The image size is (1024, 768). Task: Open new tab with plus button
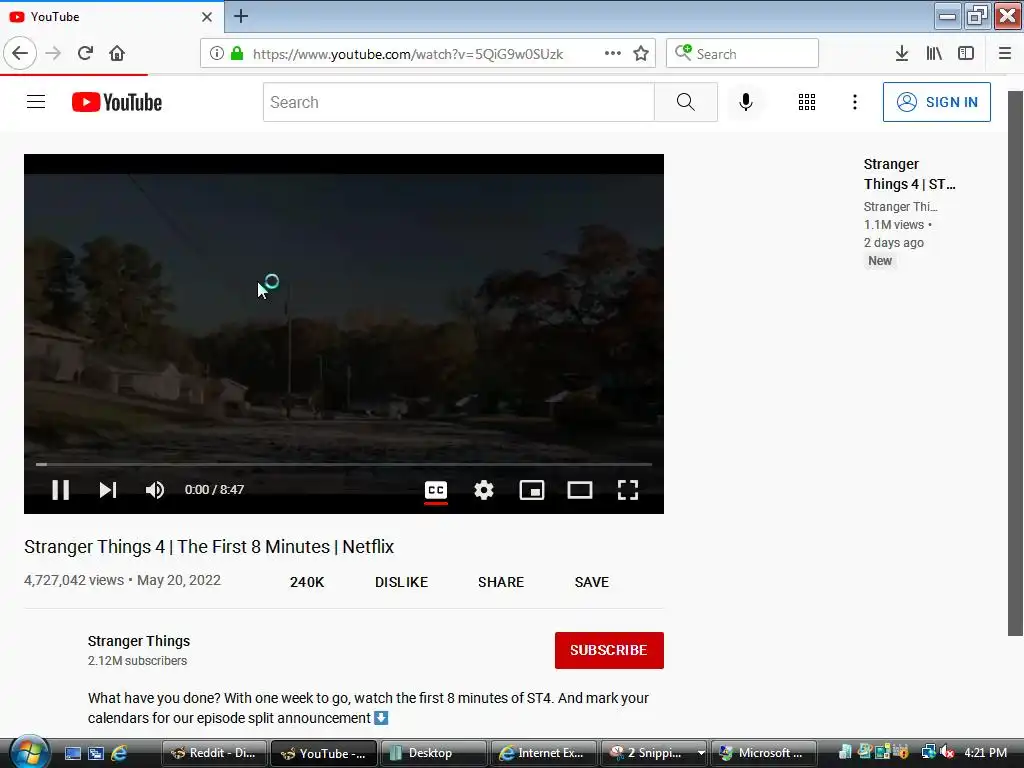(x=241, y=16)
